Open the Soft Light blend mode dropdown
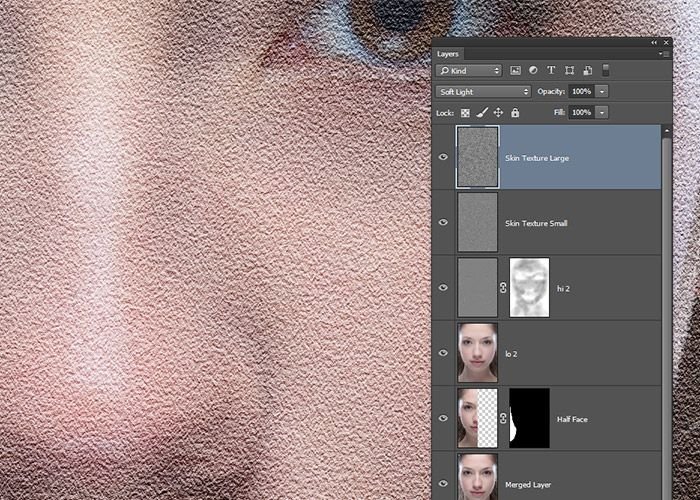 (x=484, y=91)
